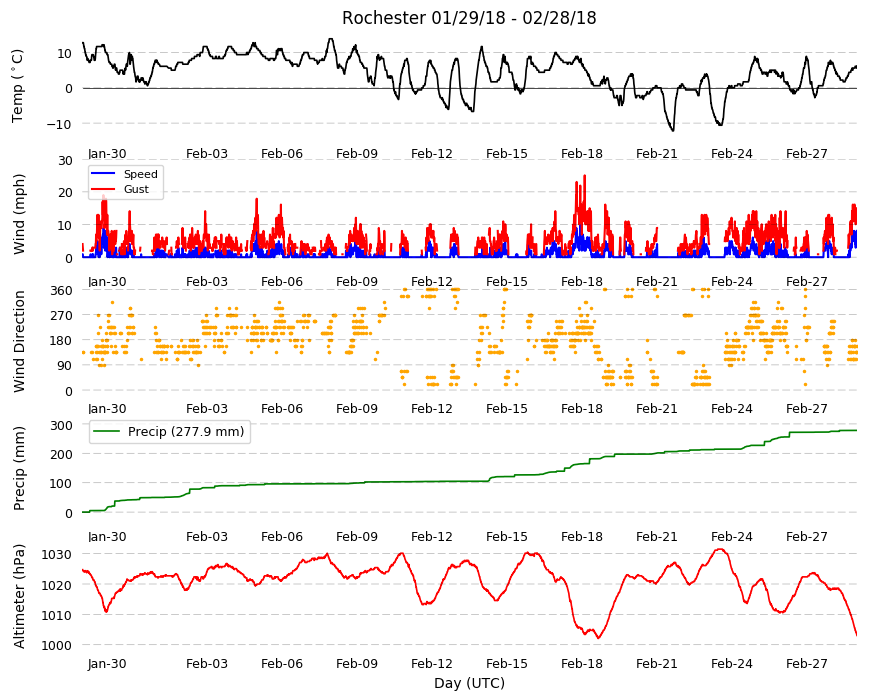870x700 pixels.
Task: Click the red Gust legend line
Action: coord(103,189)
